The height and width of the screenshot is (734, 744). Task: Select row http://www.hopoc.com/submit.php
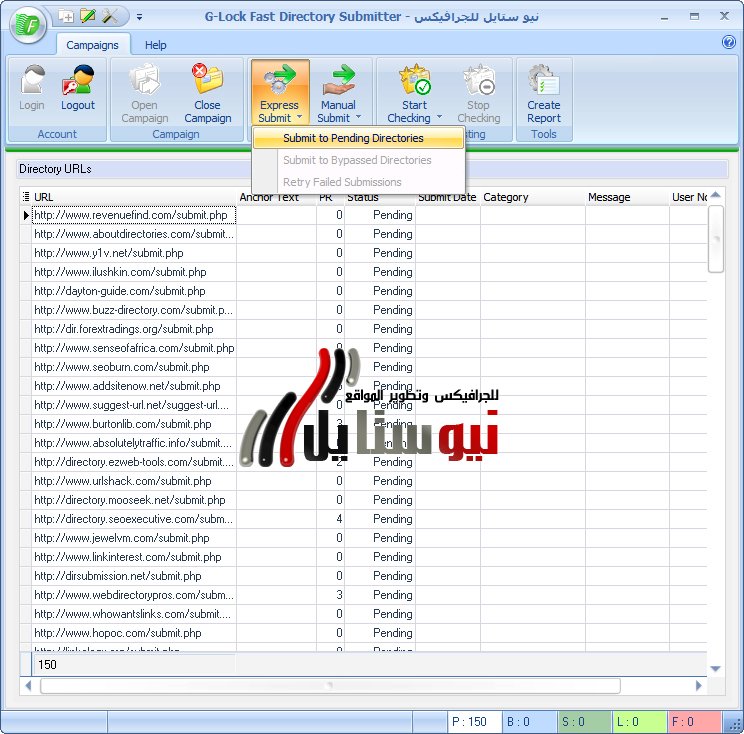[134, 632]
